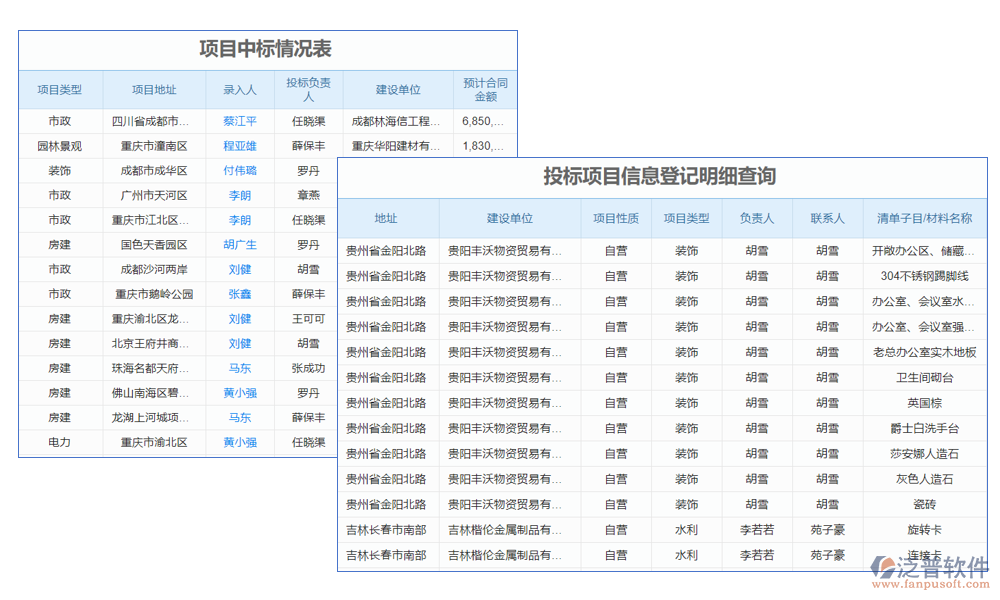1000x600 pixels.
Task: Click the 预计合同金额 column header
Action: click(484, 90)
